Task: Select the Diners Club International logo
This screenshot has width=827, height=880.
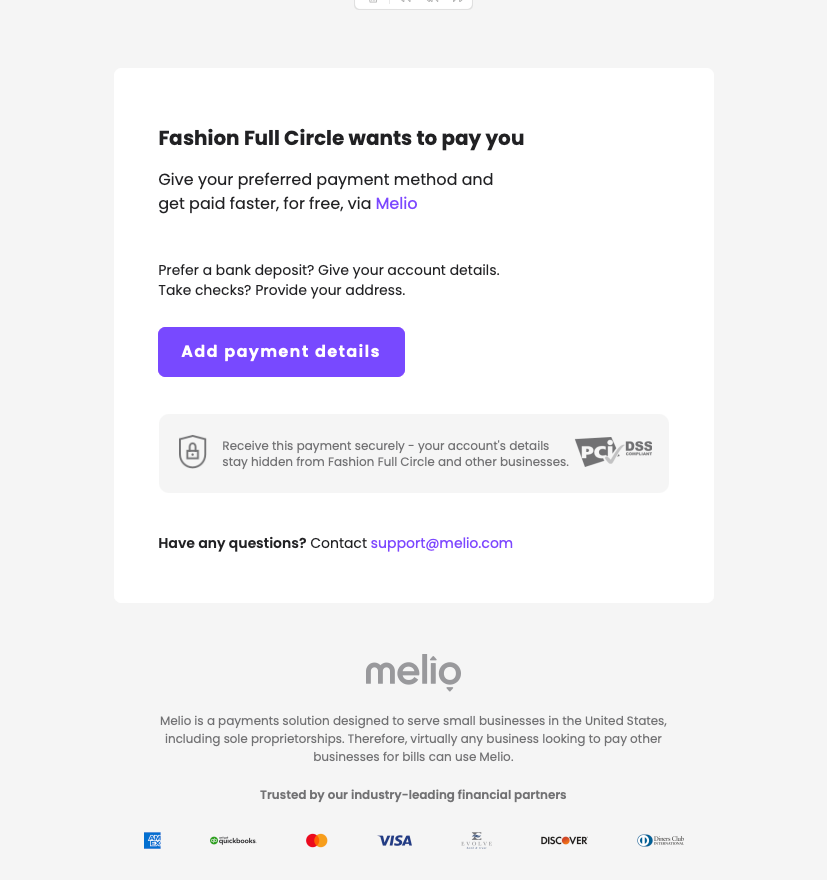Action: pyautogui.click(x=660, y=840)
